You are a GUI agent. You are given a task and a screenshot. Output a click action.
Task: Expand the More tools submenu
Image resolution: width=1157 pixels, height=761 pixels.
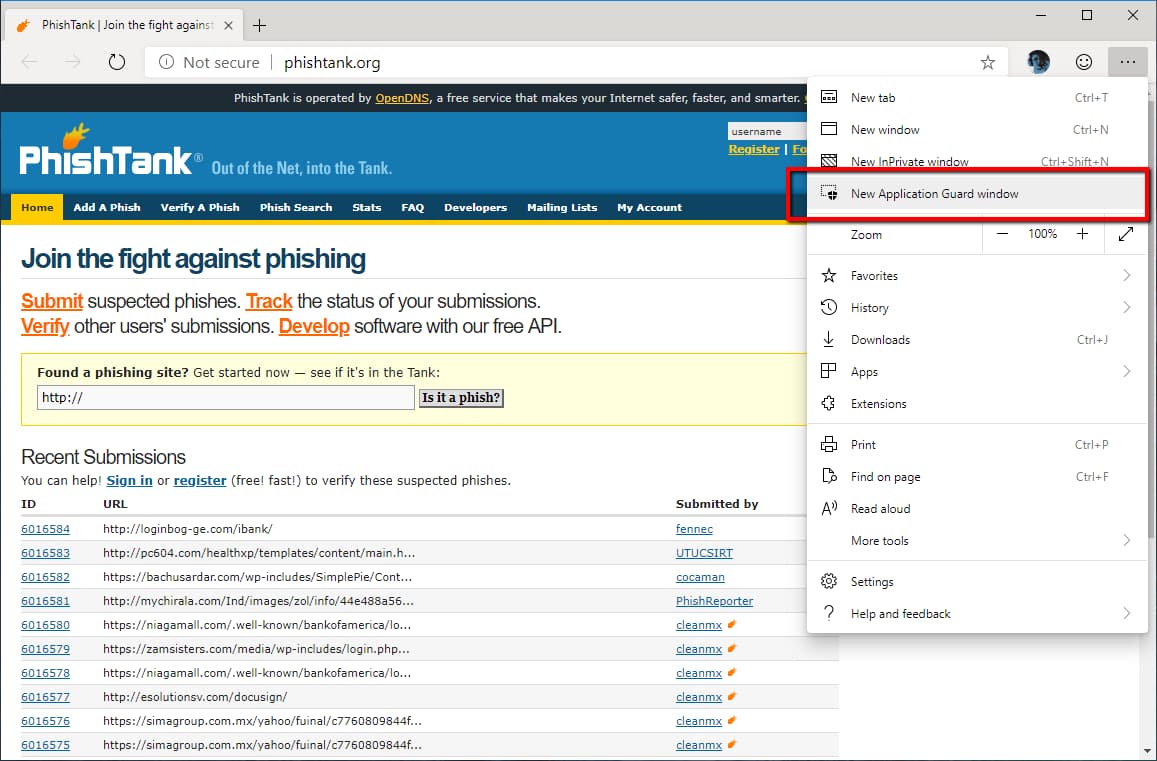[880, 540]
